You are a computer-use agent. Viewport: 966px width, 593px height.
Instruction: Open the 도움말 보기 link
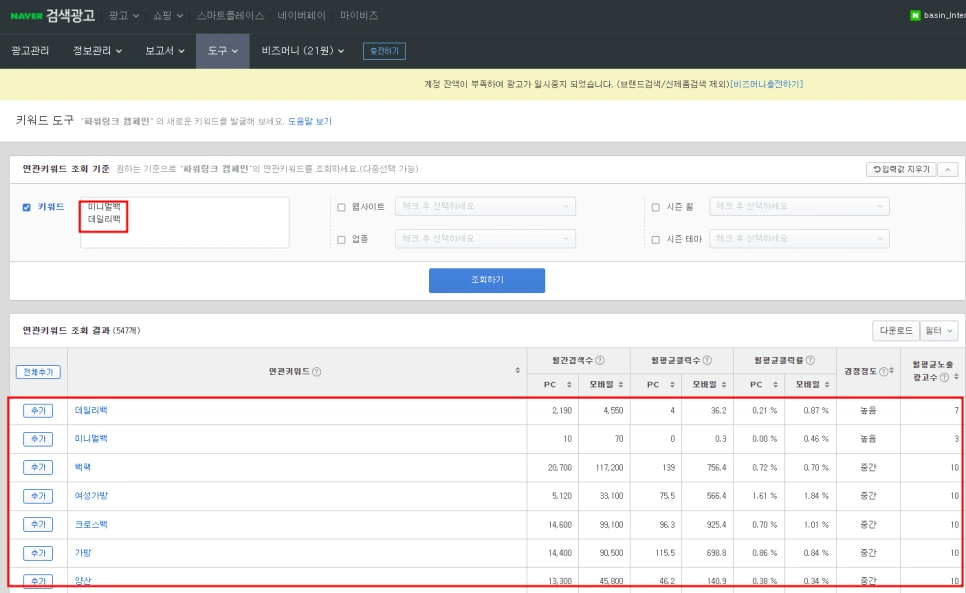tap(310, 121)
